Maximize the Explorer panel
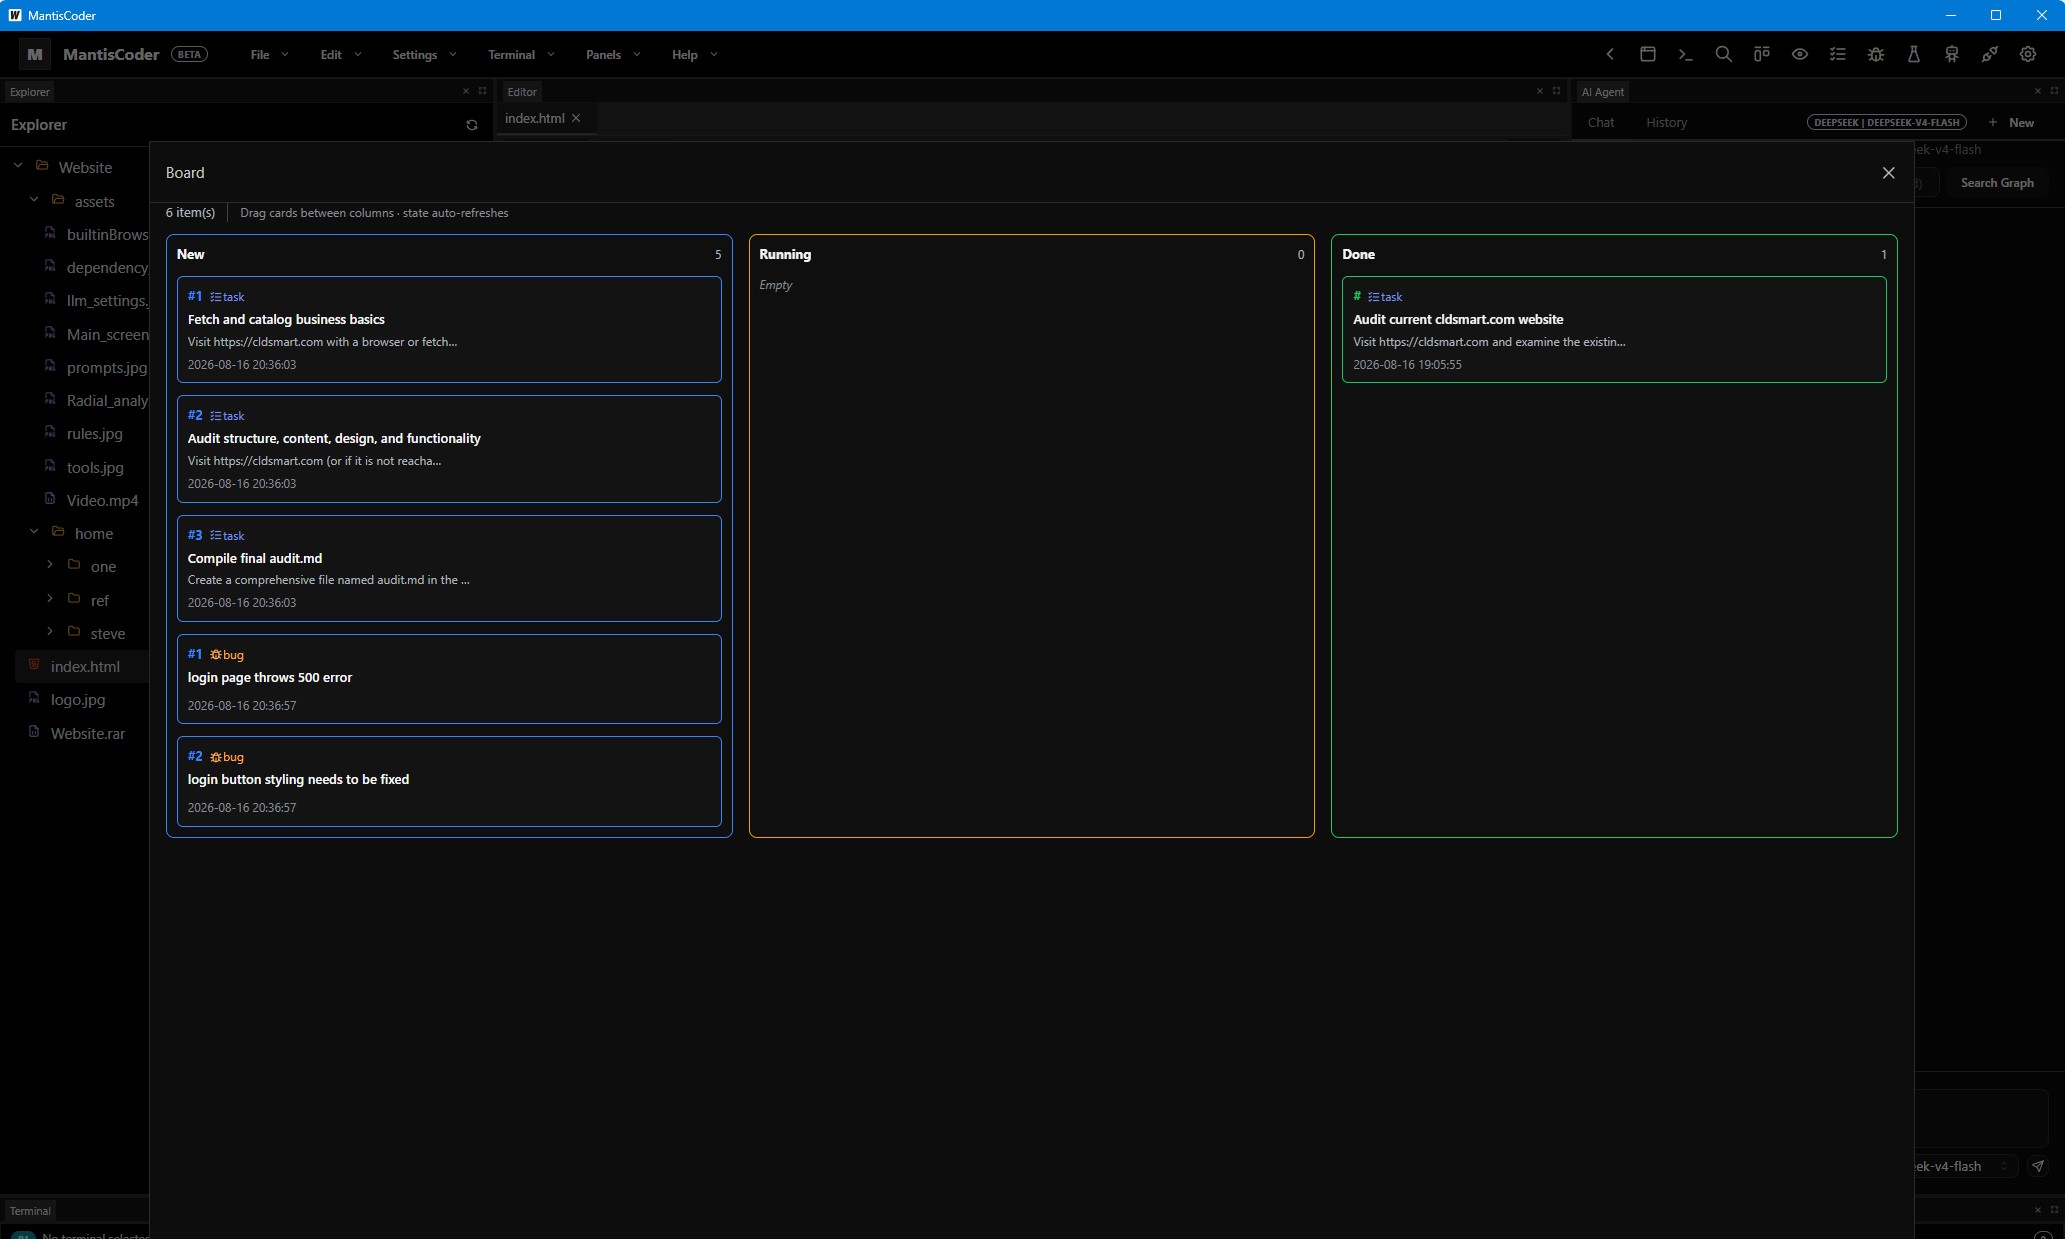The width and height of the screenshot is (2065, 1239). pos(482,91)
